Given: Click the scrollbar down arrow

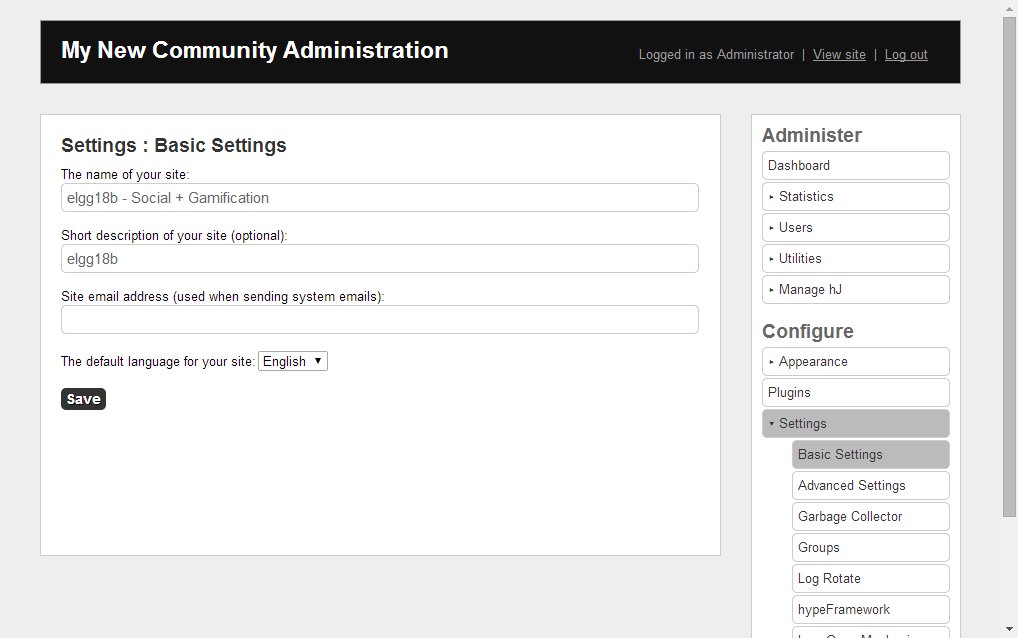Looking at the screenshot, I should pos(1009,629).
